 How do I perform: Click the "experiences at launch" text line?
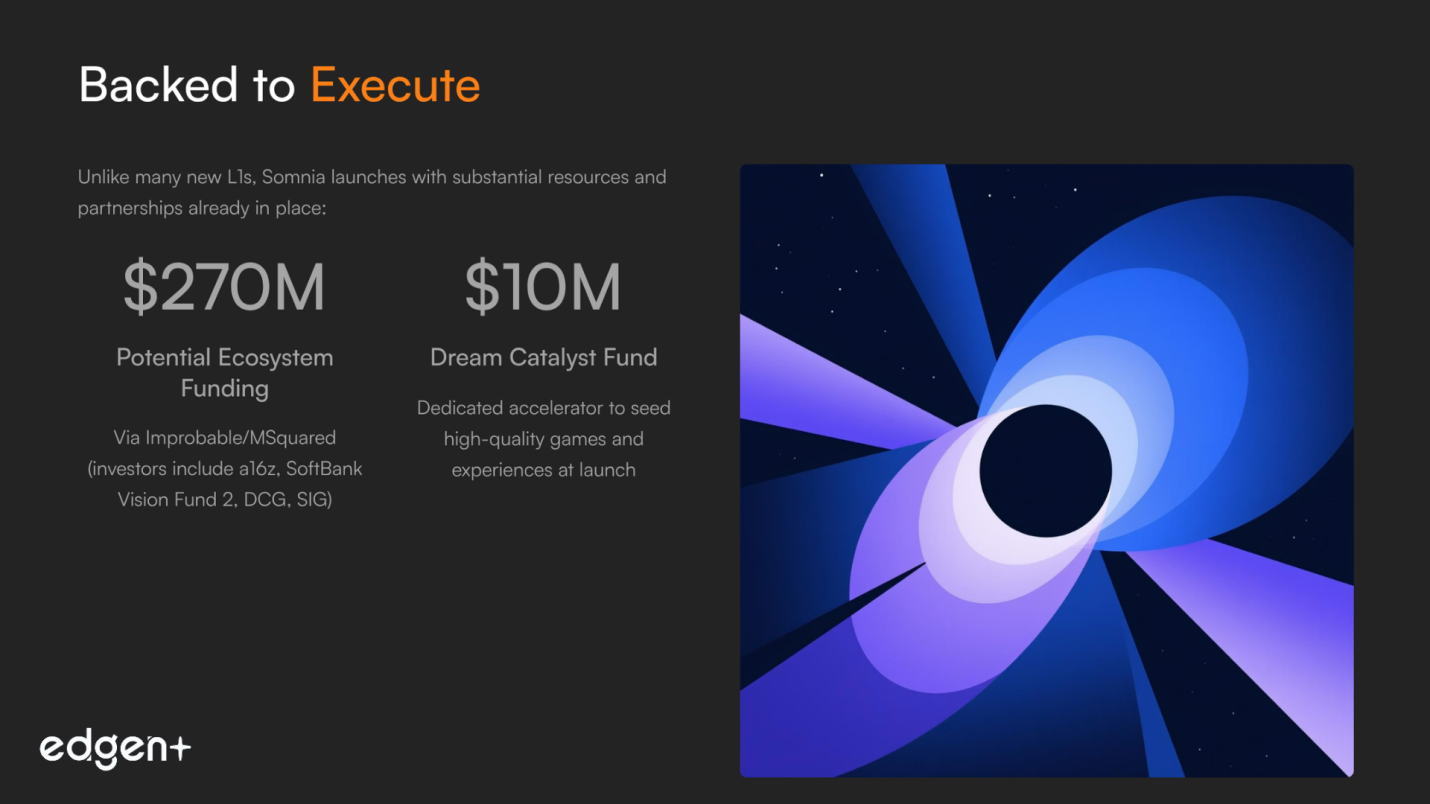tap(543, 470)
